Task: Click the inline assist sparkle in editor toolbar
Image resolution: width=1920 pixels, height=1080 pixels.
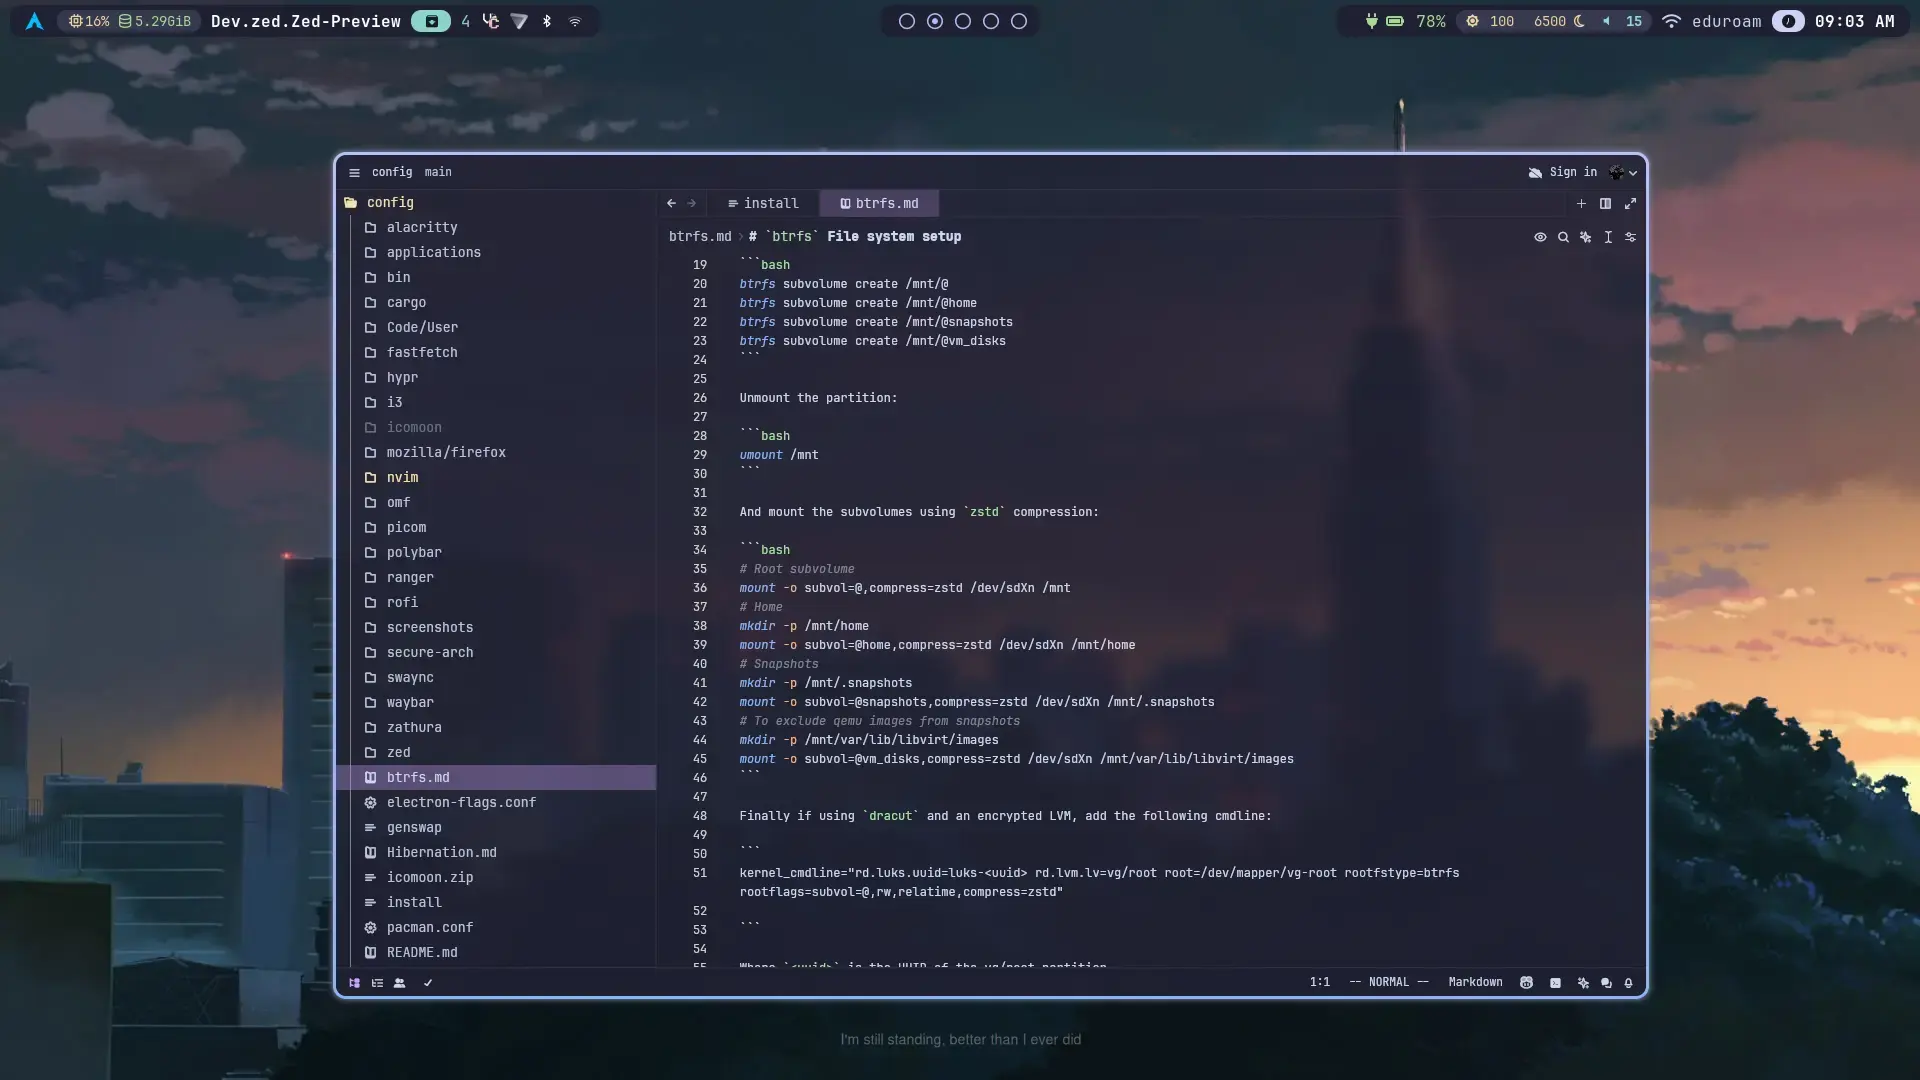Action: tap(1586, 237)
